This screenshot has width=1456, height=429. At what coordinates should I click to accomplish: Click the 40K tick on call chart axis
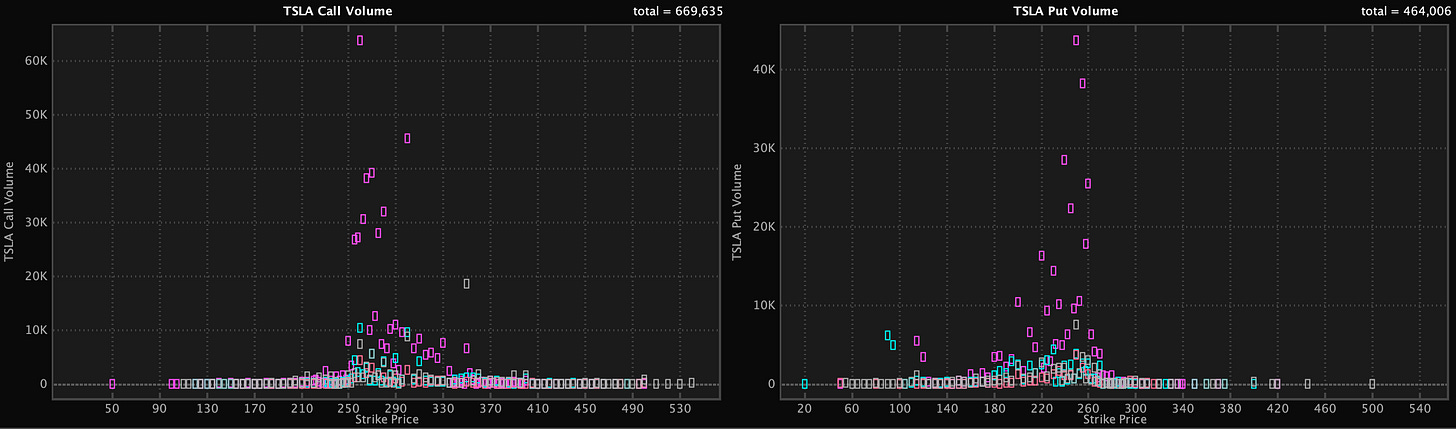click(x=34, y=168)
